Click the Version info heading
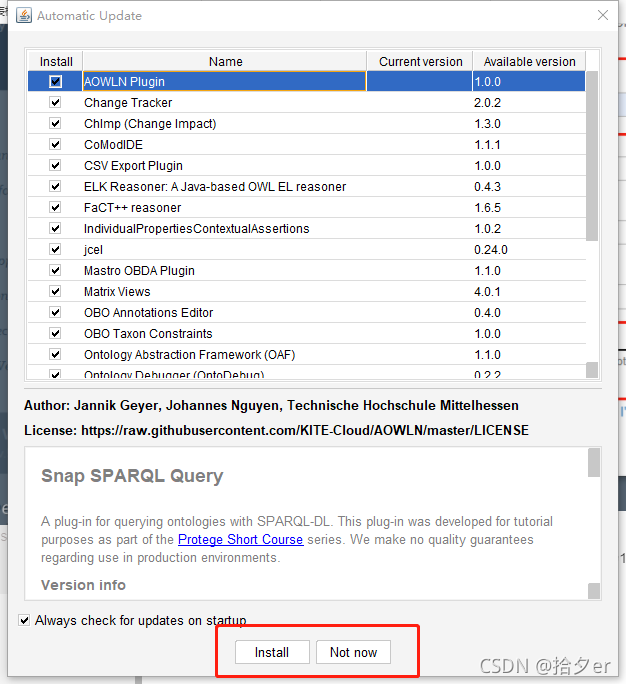Screen dimensions: 626x684 (83, 585)
